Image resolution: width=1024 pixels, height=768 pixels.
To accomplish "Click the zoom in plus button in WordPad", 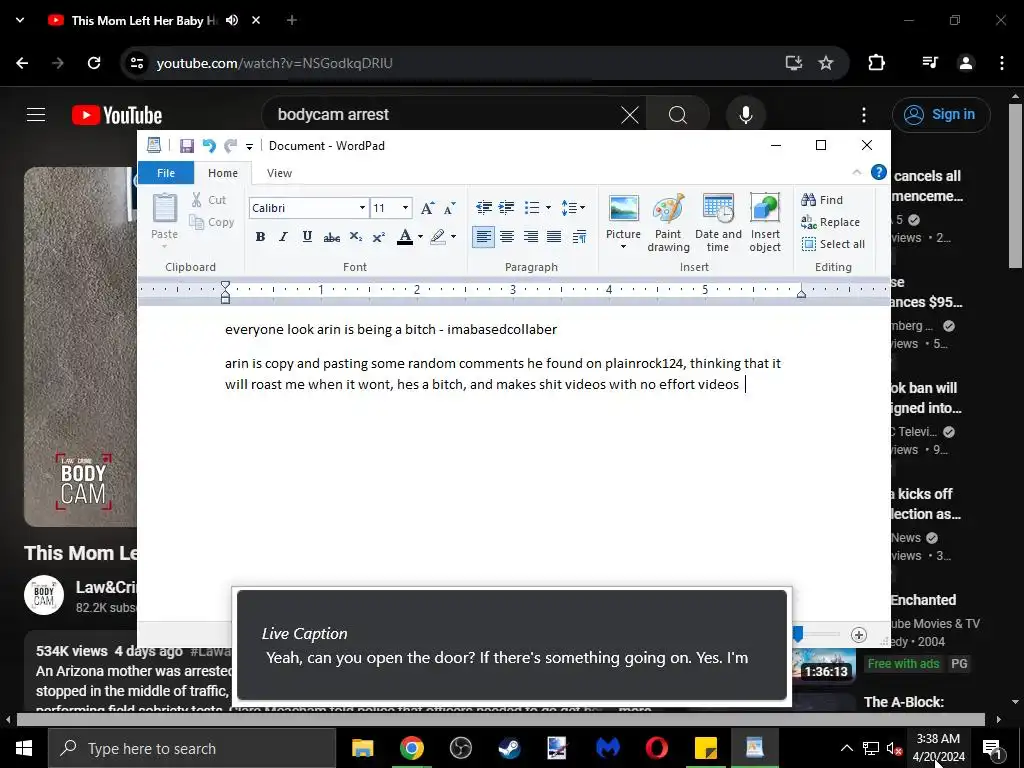I will 859,634.
